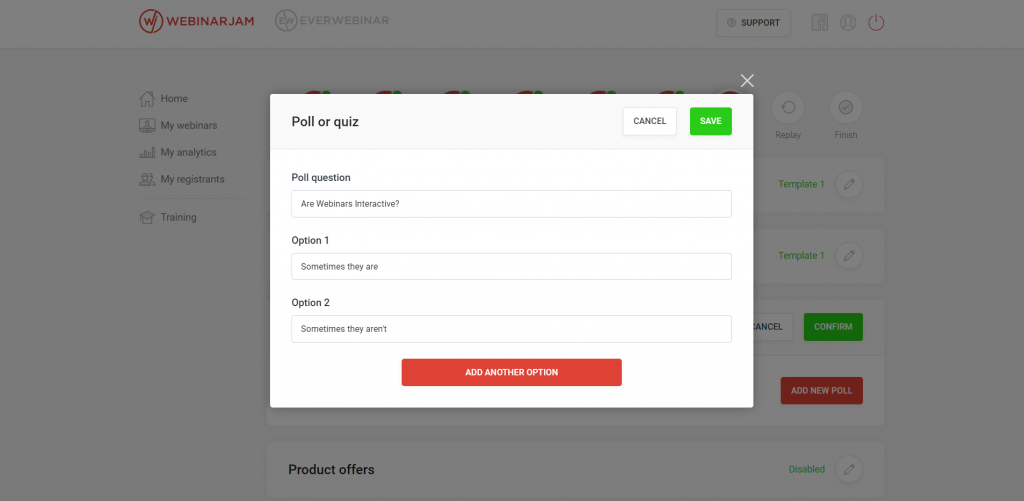
Task: Open the Training section
Action: coord(168,217)
